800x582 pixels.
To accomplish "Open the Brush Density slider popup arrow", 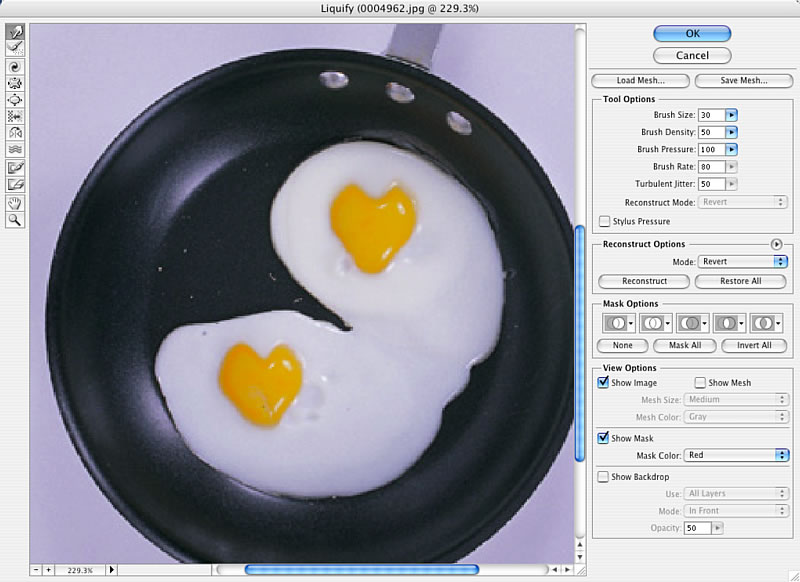I will [732, 133].
